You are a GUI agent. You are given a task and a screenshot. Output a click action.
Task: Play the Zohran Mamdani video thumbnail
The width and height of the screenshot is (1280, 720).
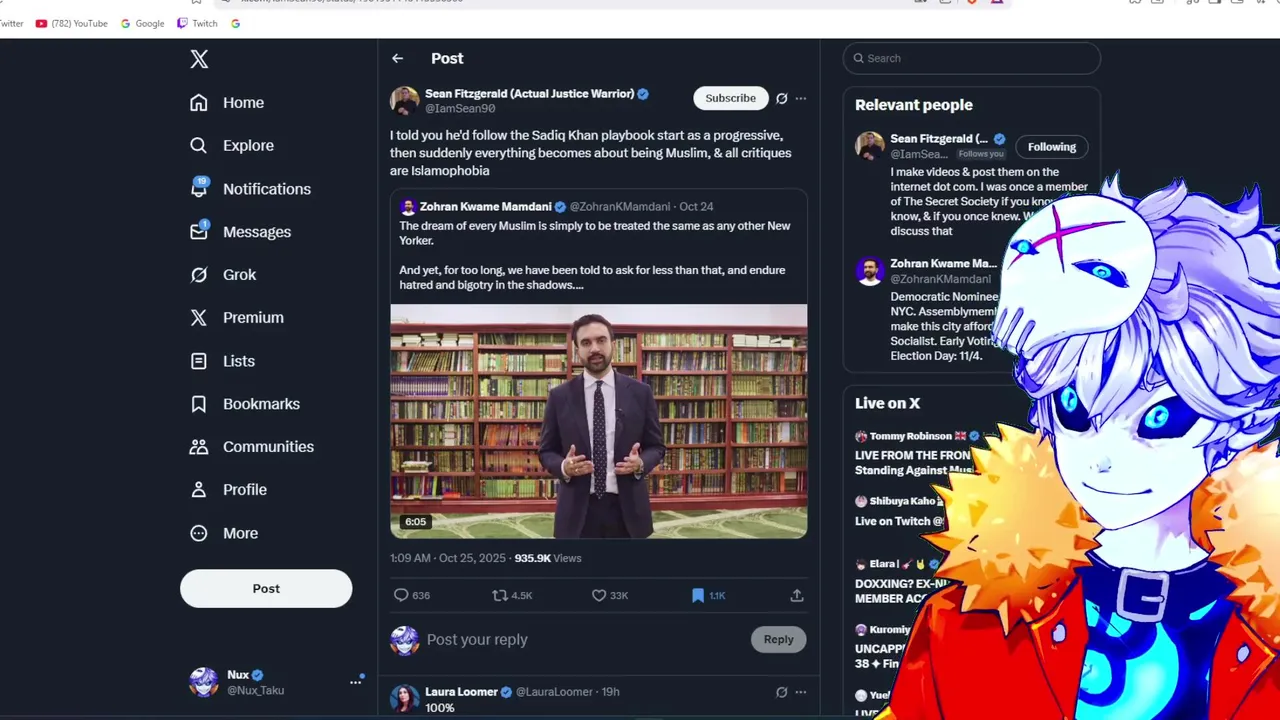(599, 421)
